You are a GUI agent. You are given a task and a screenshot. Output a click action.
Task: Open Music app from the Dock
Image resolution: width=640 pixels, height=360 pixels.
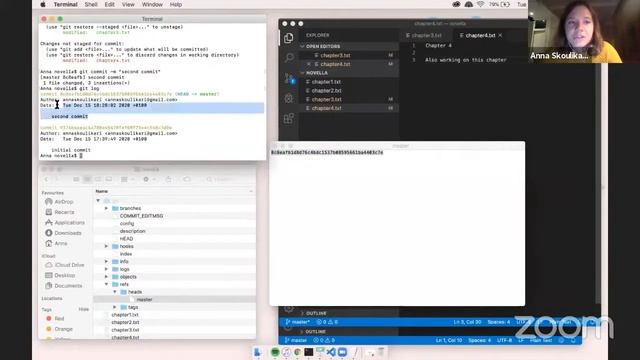(x=287, y=352)
